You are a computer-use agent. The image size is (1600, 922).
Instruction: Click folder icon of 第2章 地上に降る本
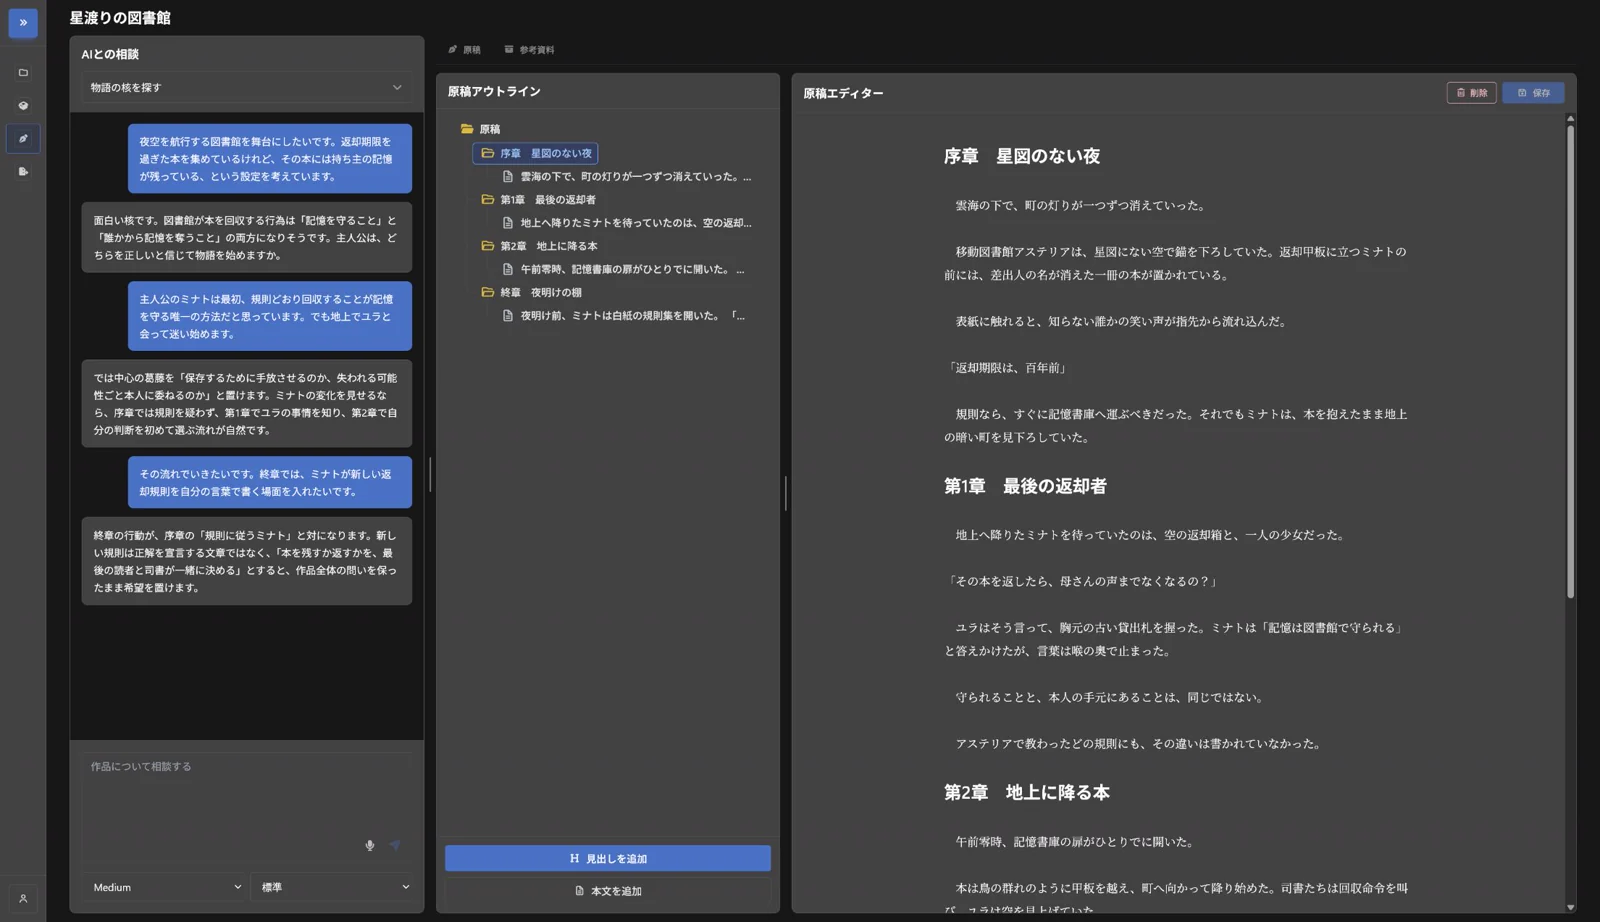coord(488,246)
